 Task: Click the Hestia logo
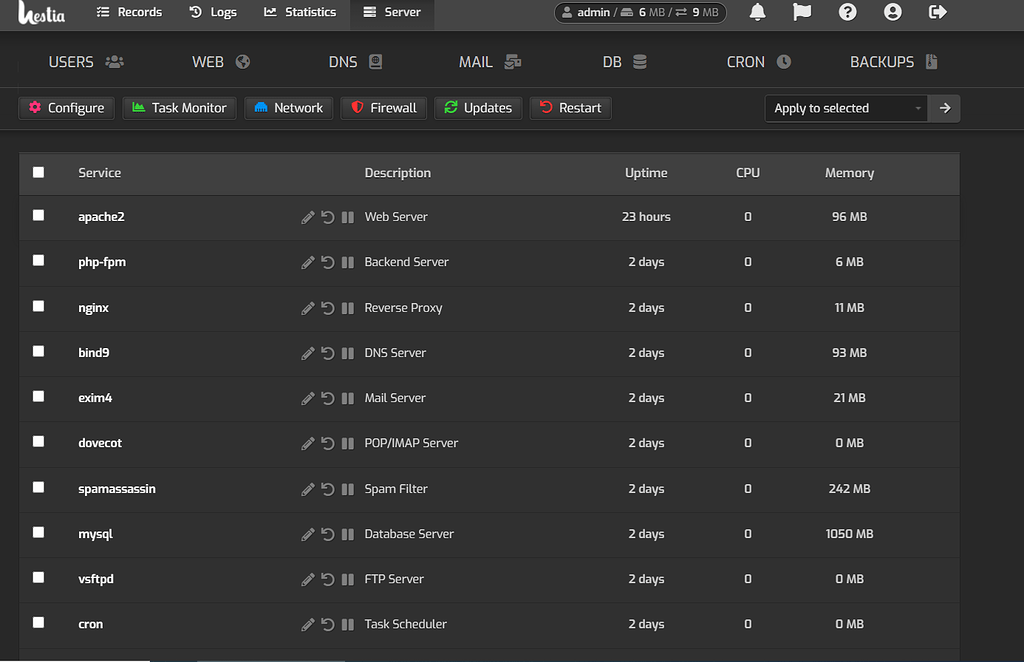(41, 12)
